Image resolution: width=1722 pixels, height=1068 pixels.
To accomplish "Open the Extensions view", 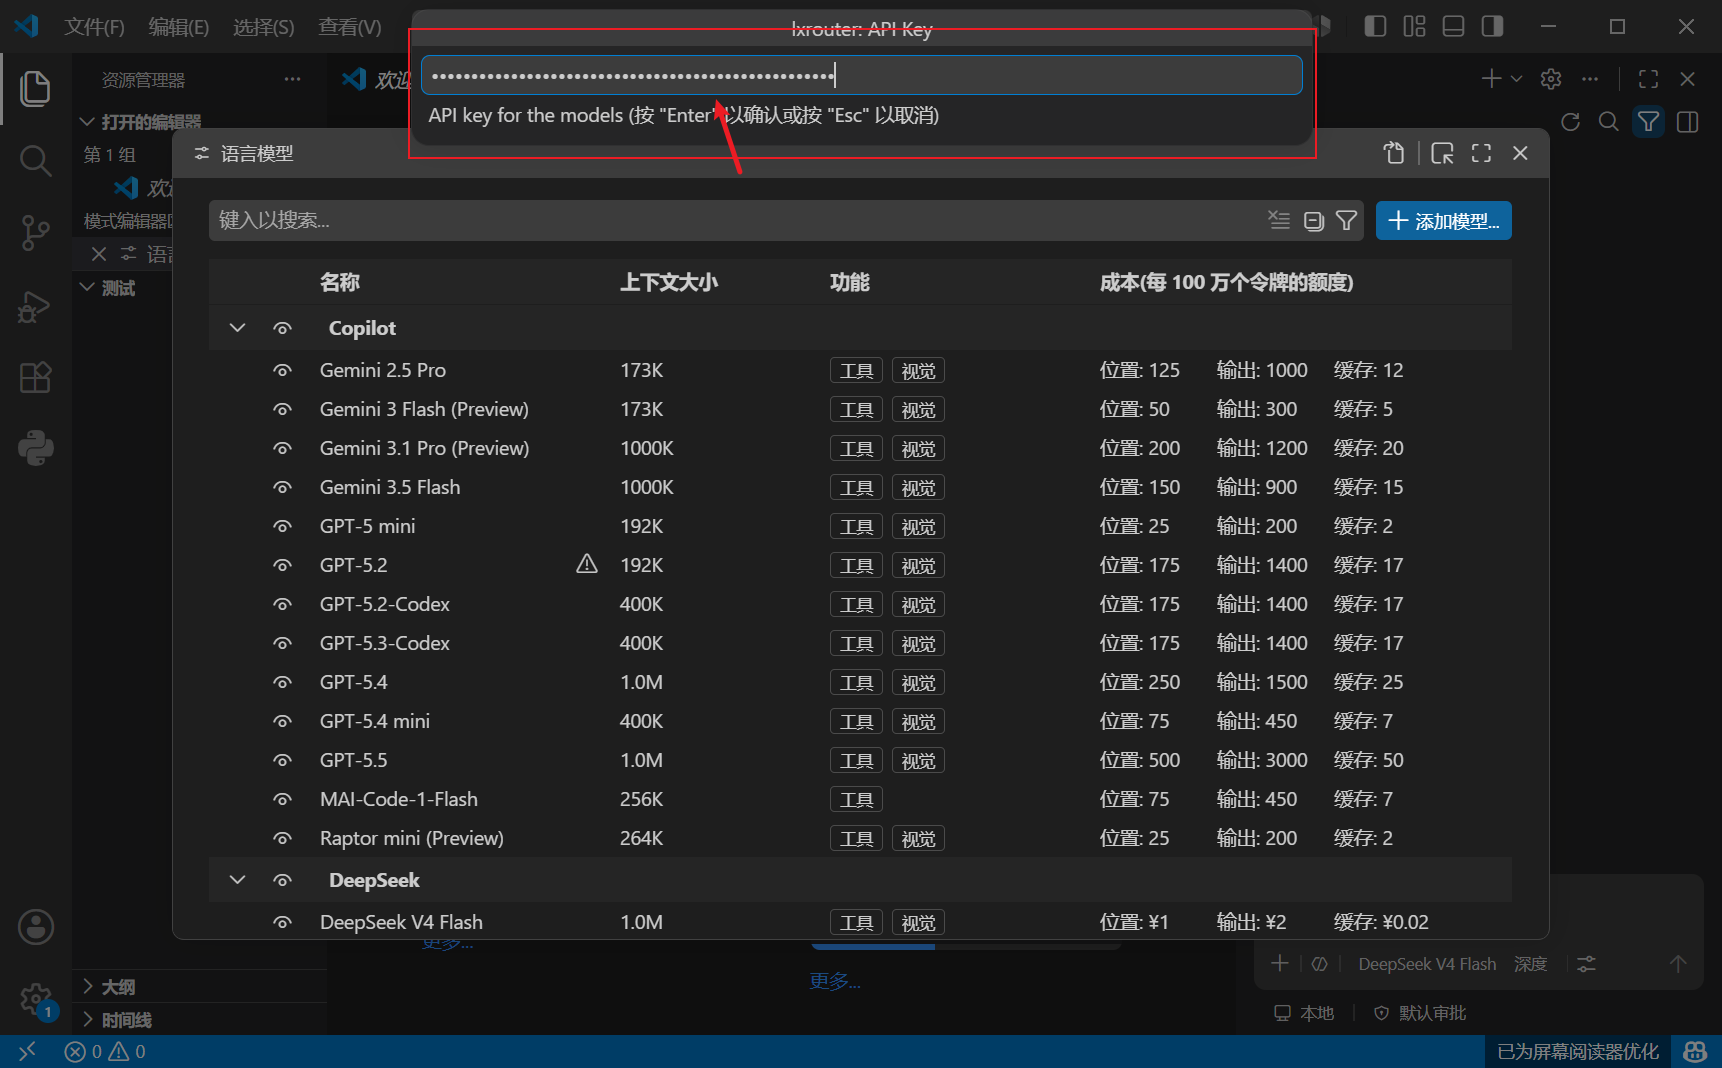I will [x=35, y=378].
